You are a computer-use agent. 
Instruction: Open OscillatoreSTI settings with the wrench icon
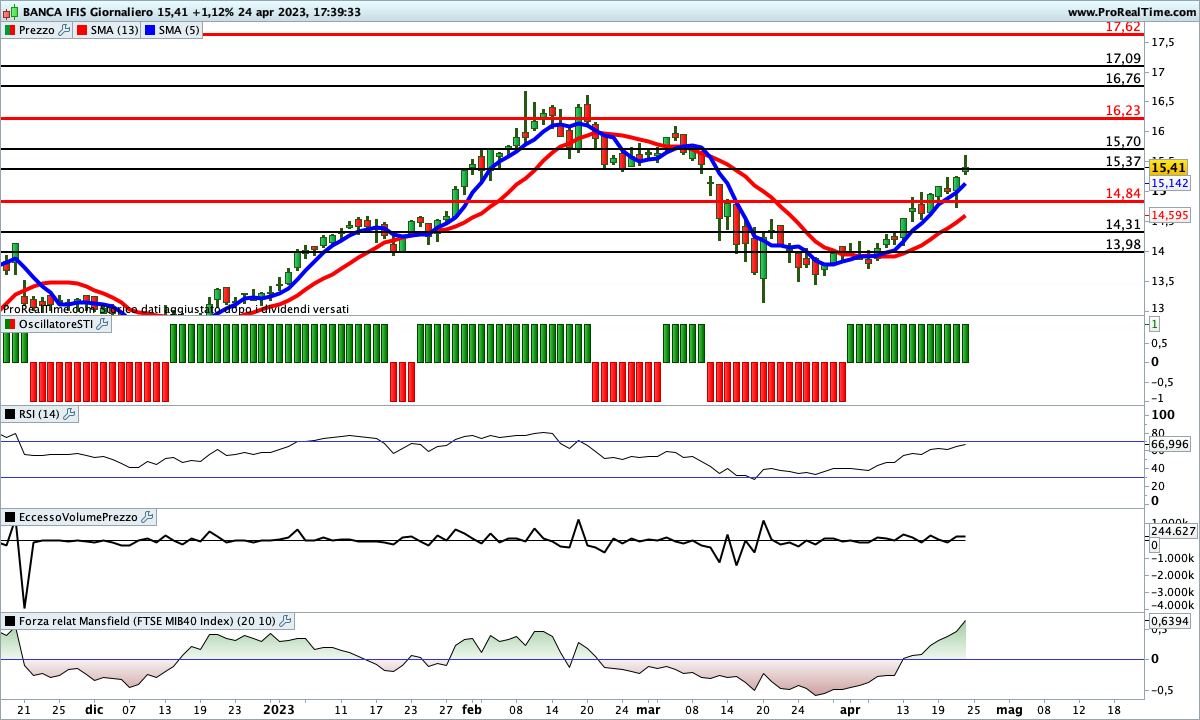click(102, 324)
